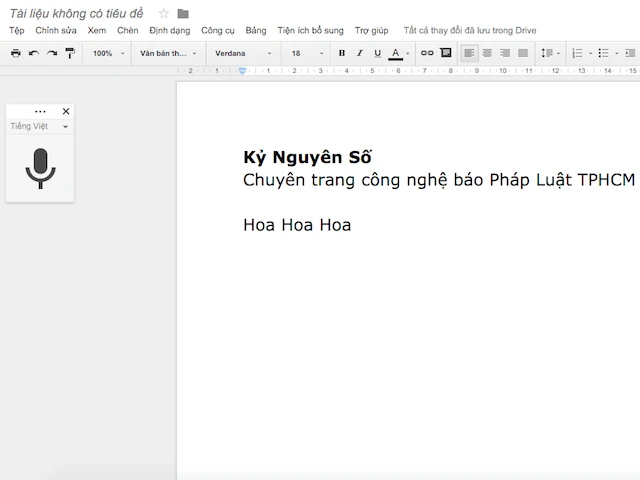Move document using the folder icon
This screenshot has height=480, width=640.
183,13
